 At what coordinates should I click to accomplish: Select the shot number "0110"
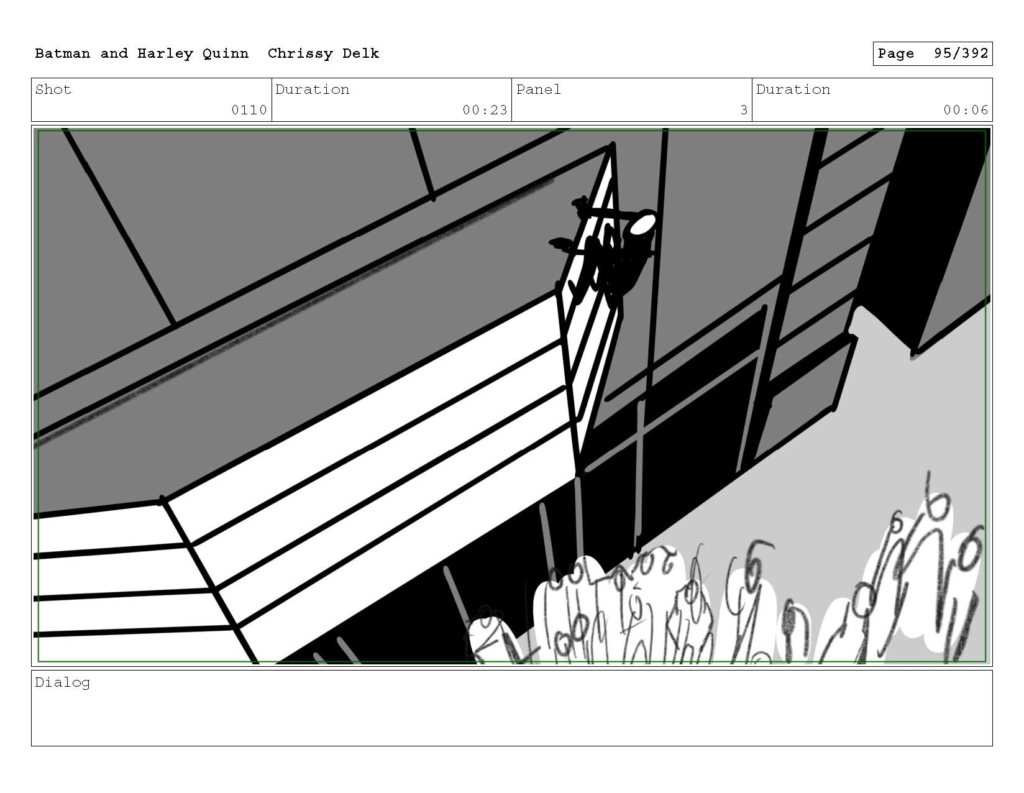[249, 110]
